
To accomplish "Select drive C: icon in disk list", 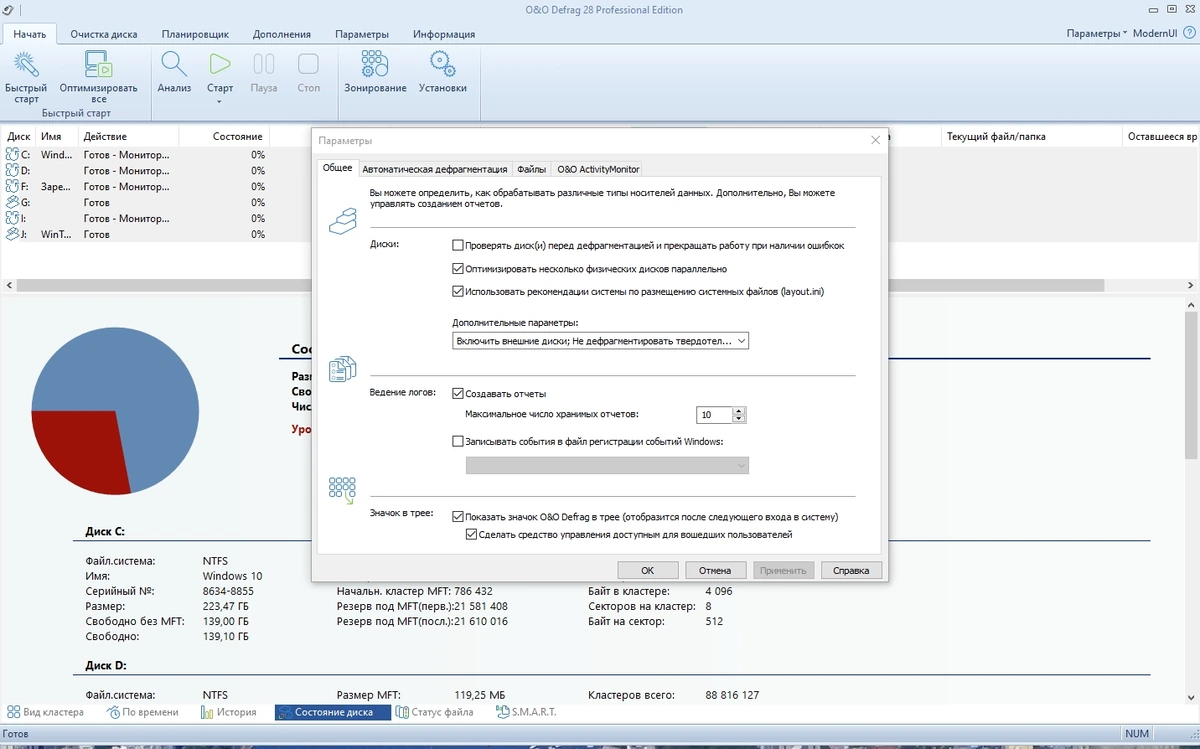I will (12, 155).
